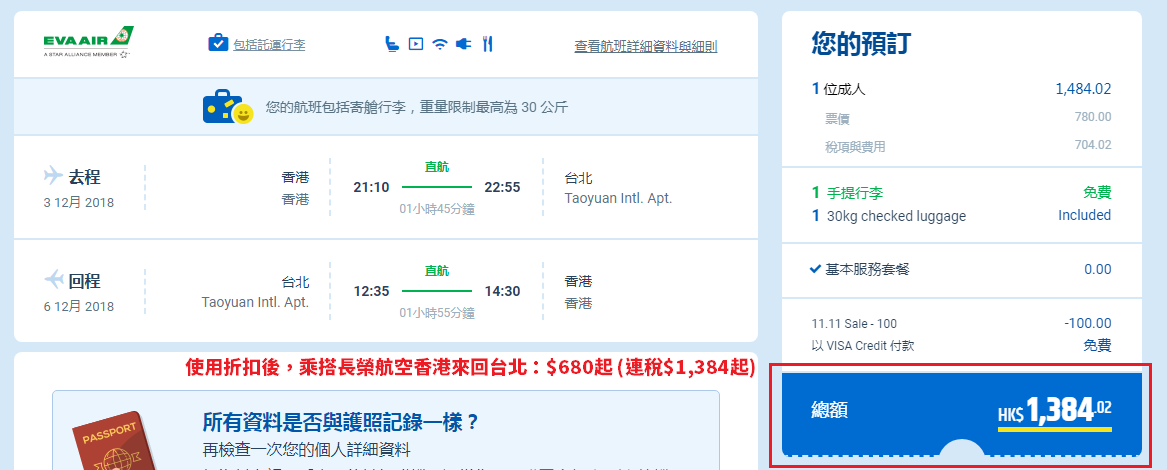
Task: Click the outbound arrival time 22:55
Action: point(502,187)
